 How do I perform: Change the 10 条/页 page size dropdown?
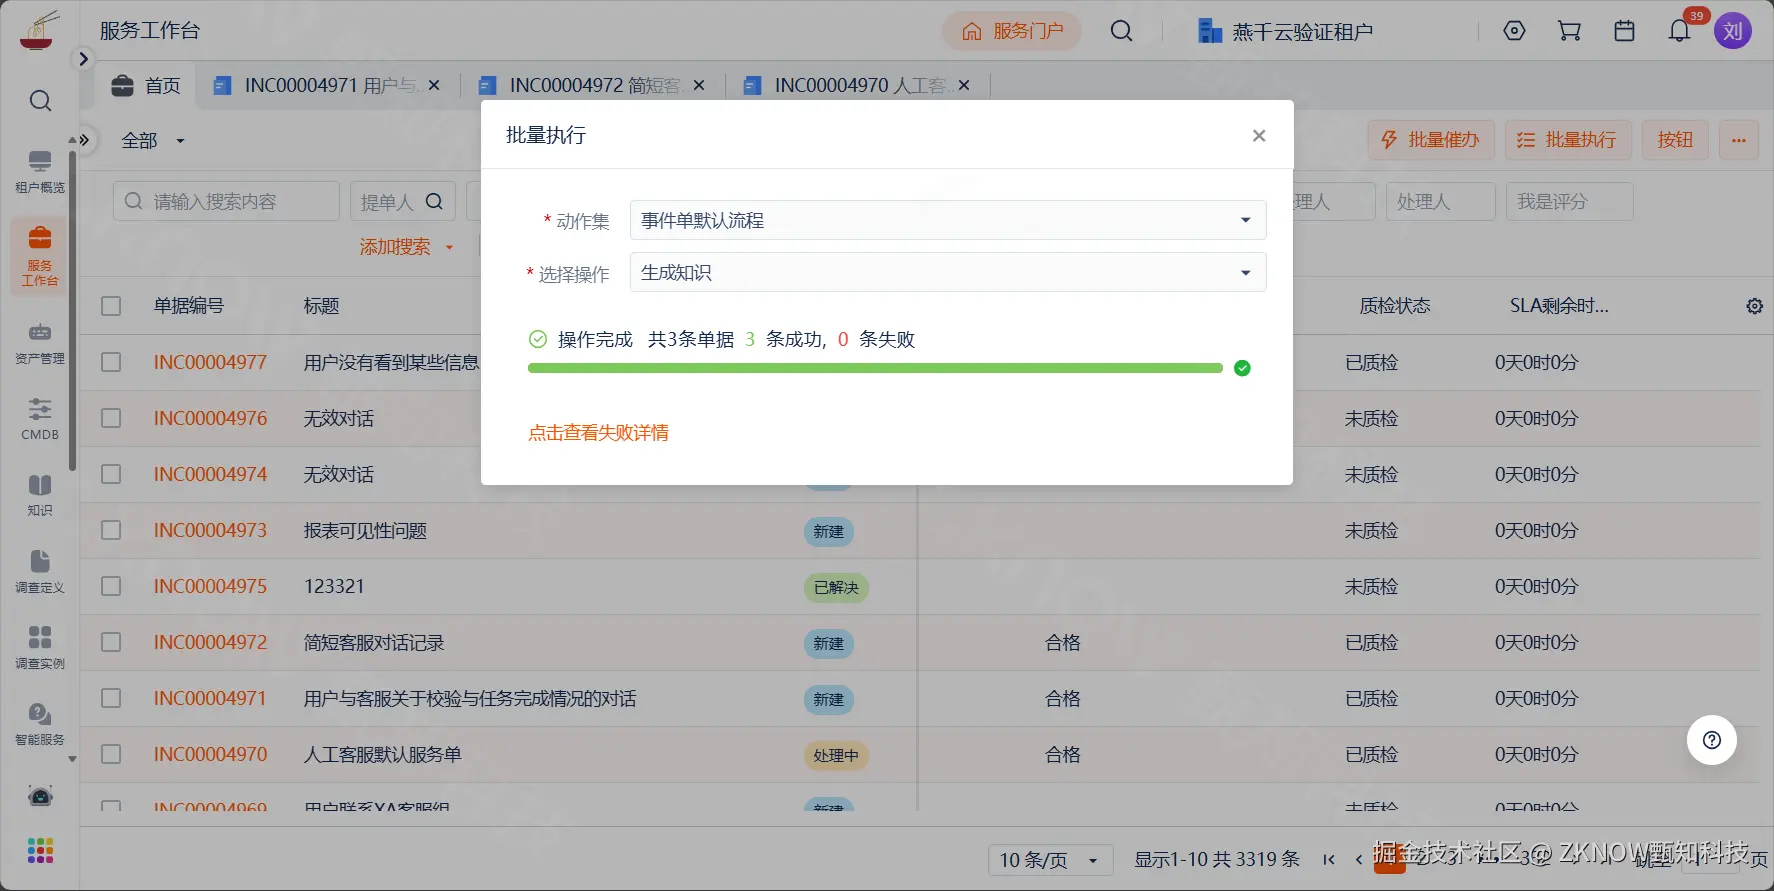click(x=1050, y=860)
